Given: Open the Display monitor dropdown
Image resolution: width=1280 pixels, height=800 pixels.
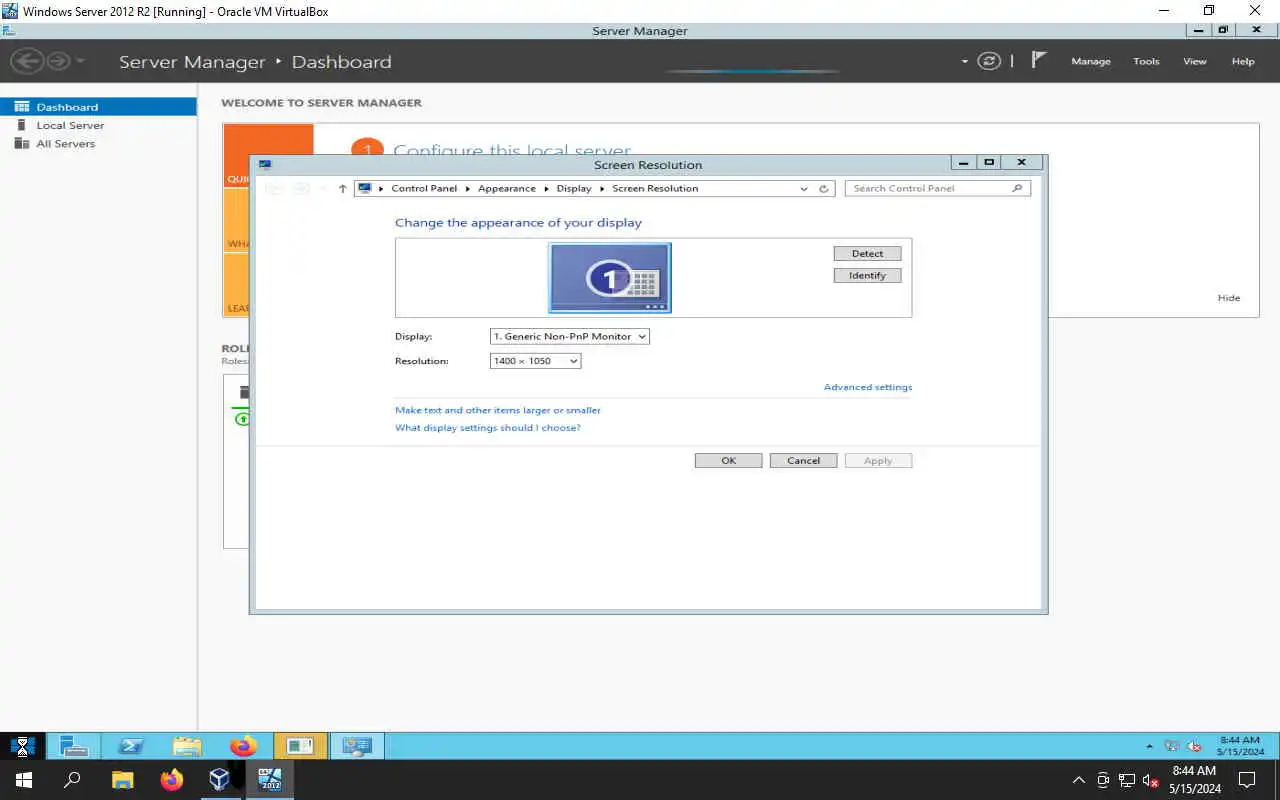Looking at the screenshot, I should click(x=570, y=336).
